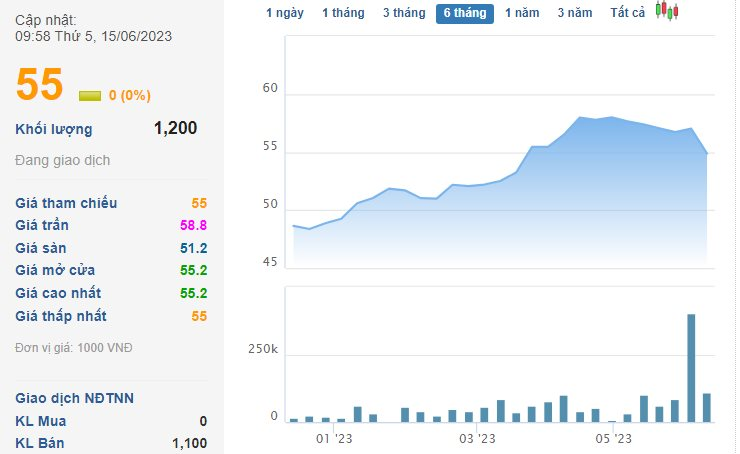Select the '1 ngày' time range tab
The width and height of the screenshot is (740, 454).
point(285,13)
